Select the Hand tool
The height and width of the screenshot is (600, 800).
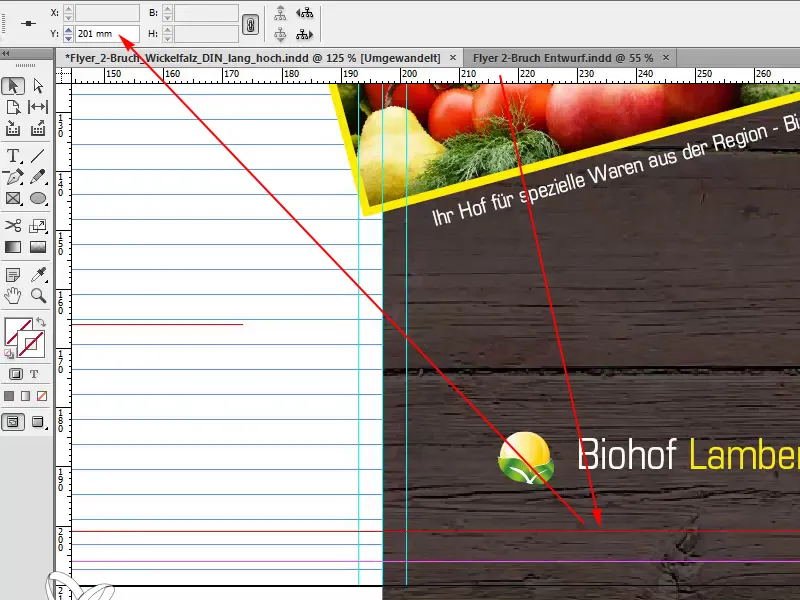pyautogui.click(x=13, y=295)
